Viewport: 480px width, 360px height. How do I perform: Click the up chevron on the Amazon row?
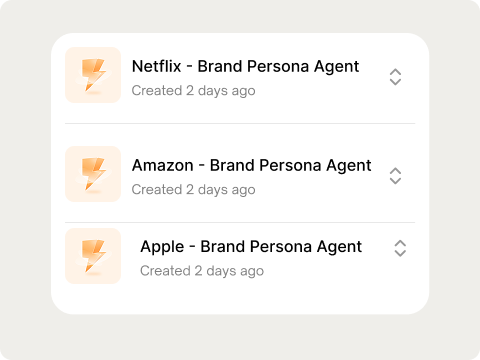click(x=395, y=171)
